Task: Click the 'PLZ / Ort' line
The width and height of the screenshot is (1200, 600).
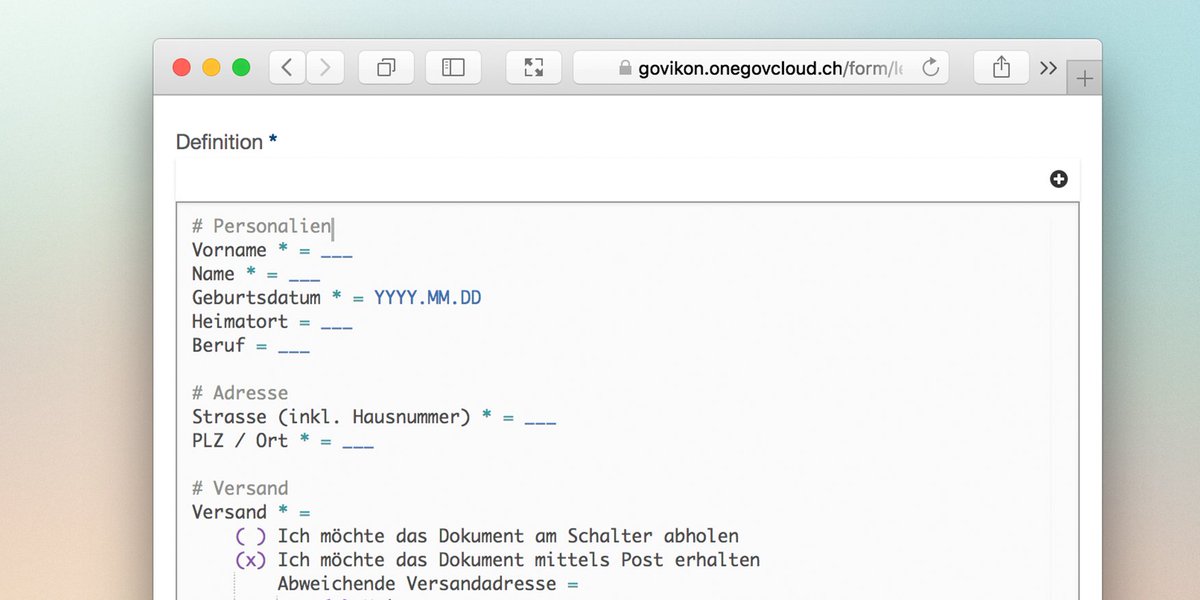Action: click(x=283, y=441)
